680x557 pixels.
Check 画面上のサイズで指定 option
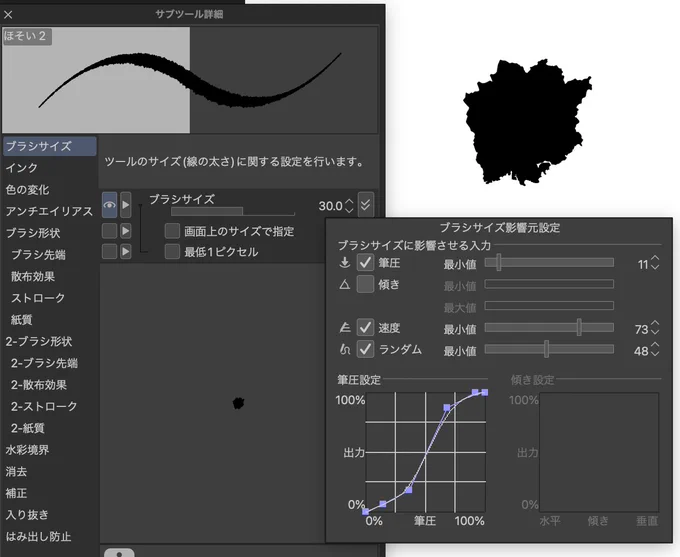[172, 231]
